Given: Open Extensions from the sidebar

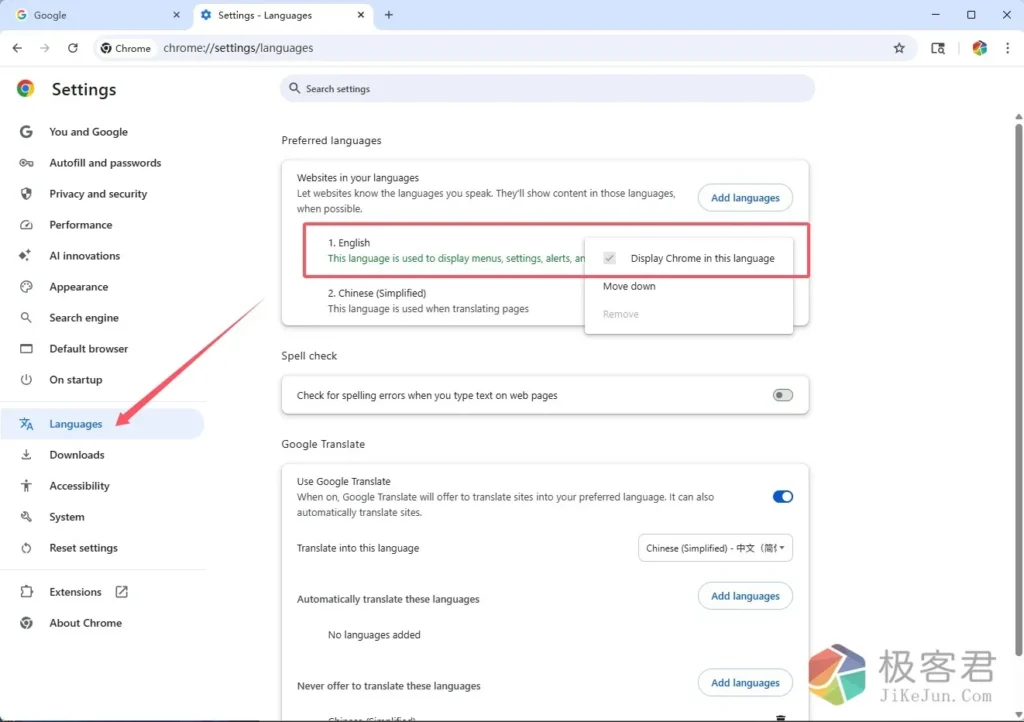Looking at the screenshot, I should [x=76, y=592].
